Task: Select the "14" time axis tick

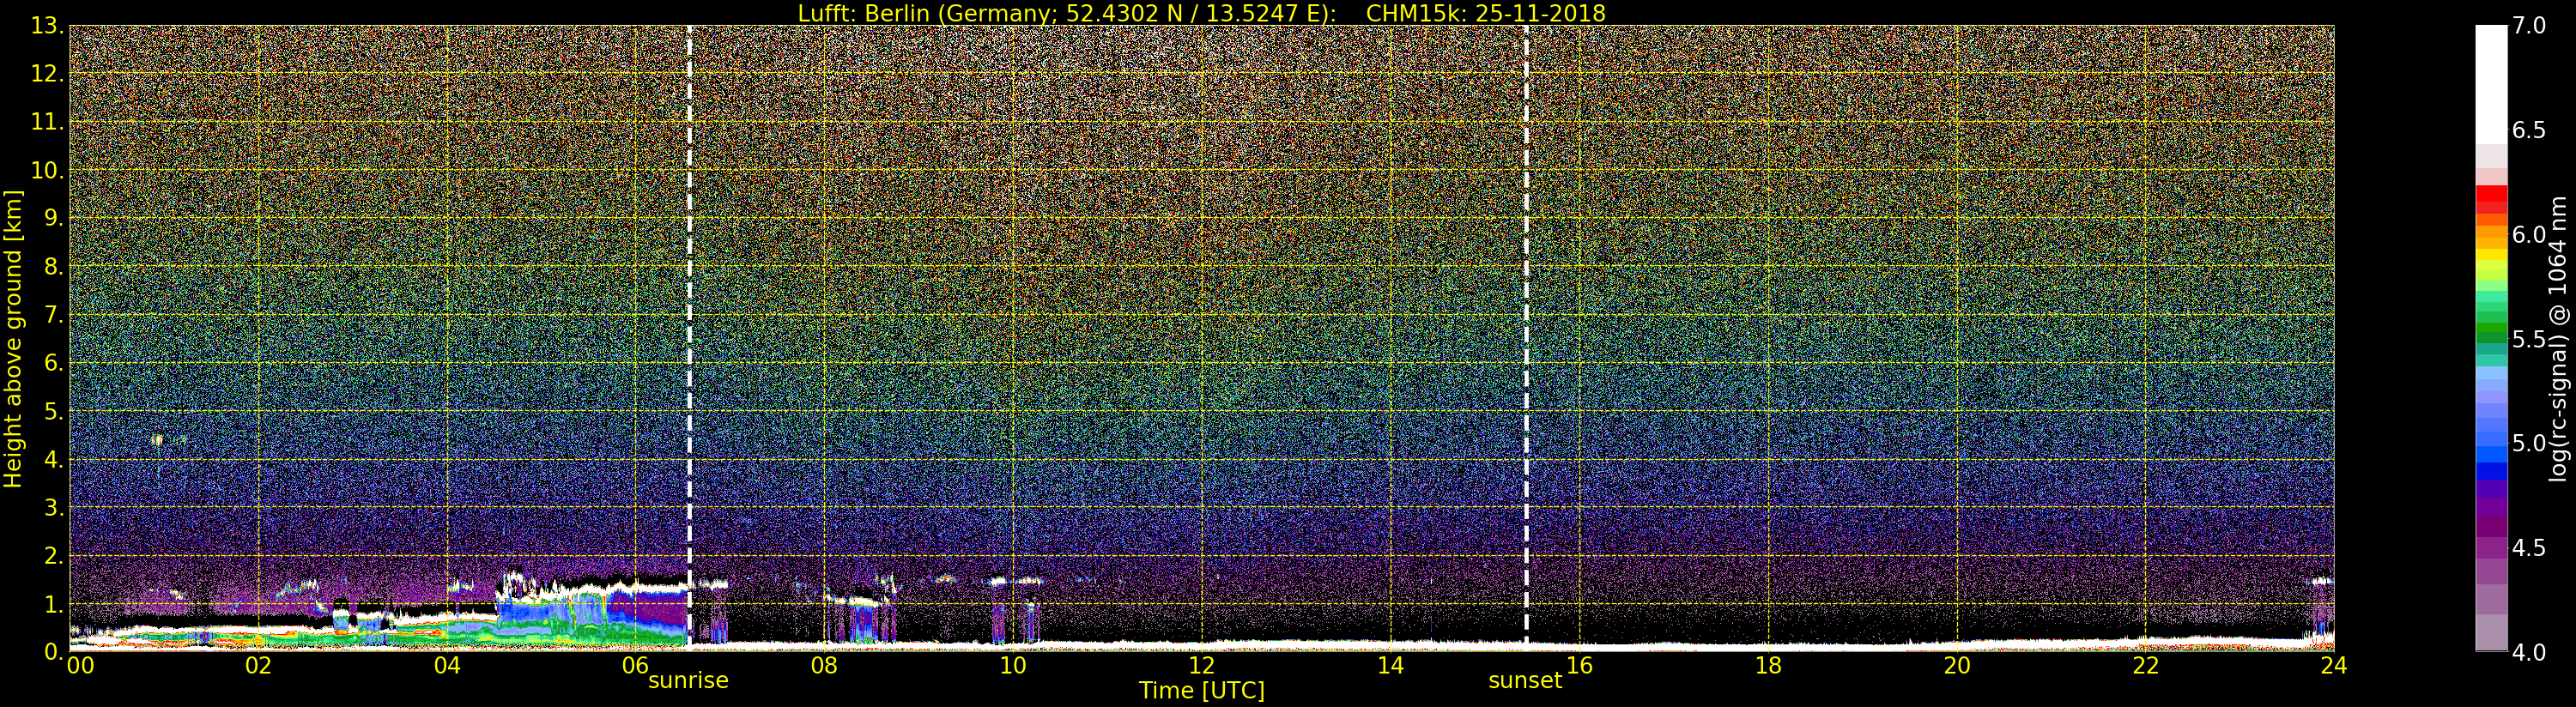Action: tap(1391, 665)
